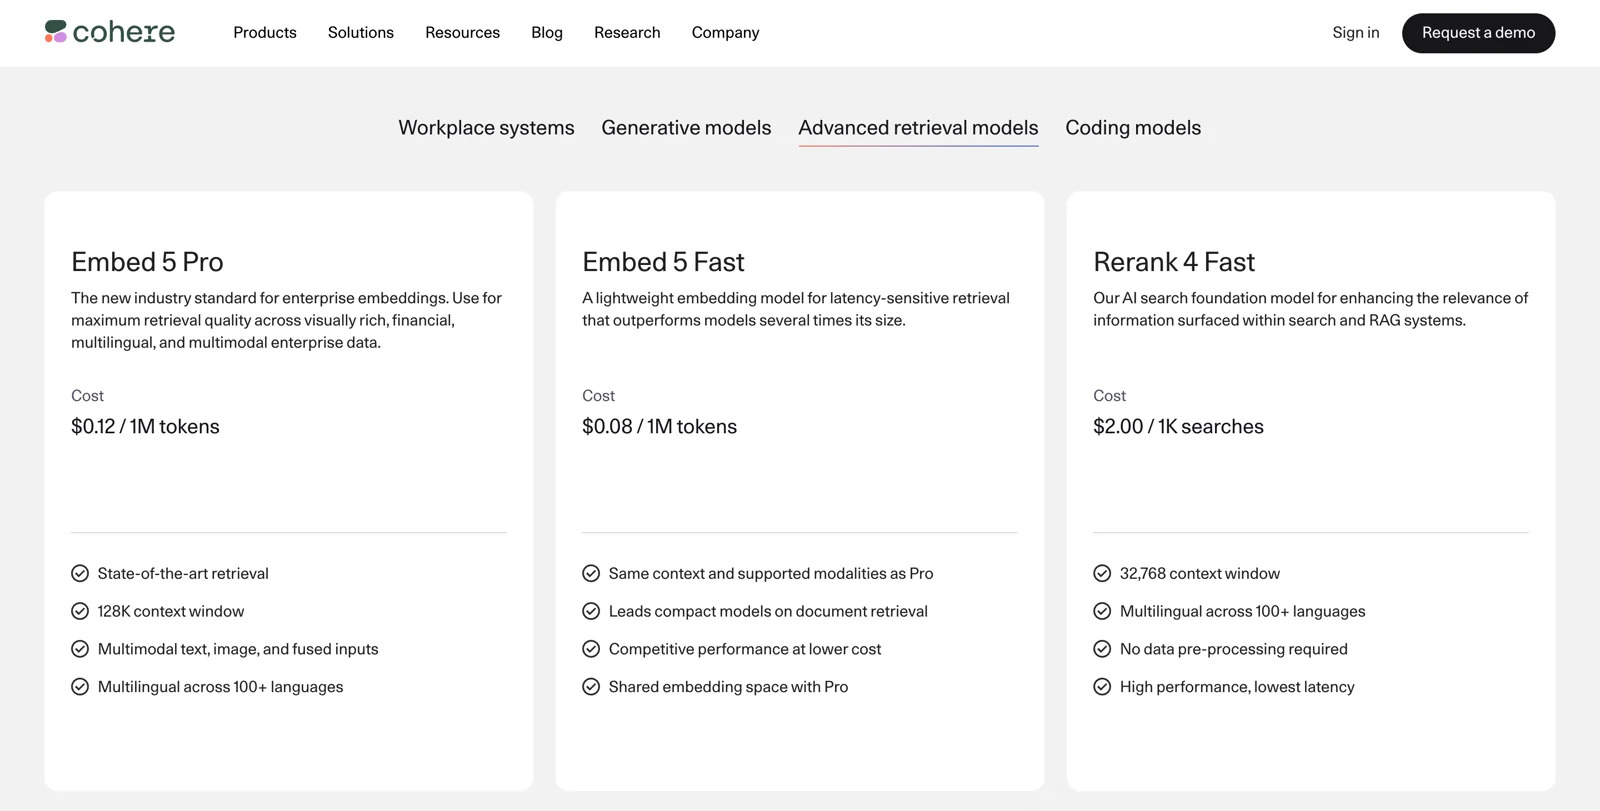Click Leads compact models on document retrieval text
This screenshot has height=811, width=1600.
[x=768, y=611]
